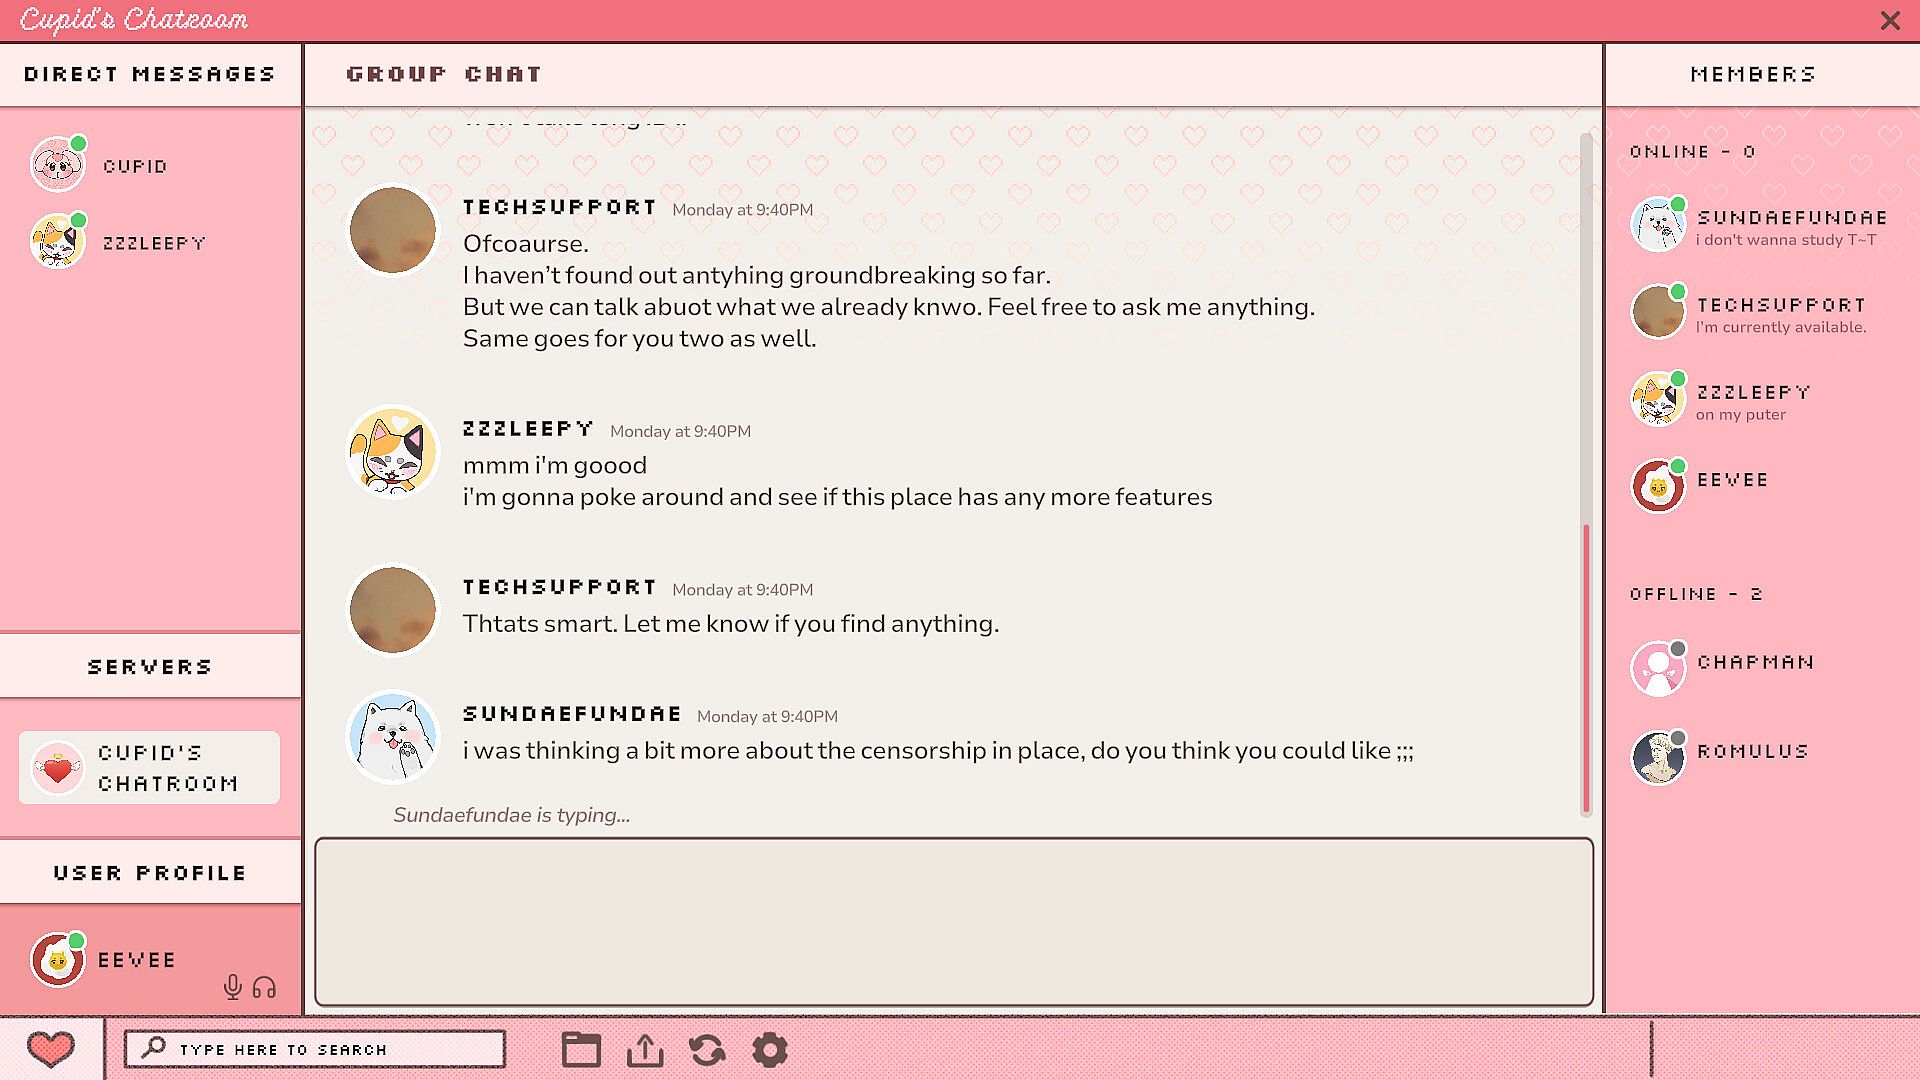Click offline member Chapman

tap(1755, 663)
